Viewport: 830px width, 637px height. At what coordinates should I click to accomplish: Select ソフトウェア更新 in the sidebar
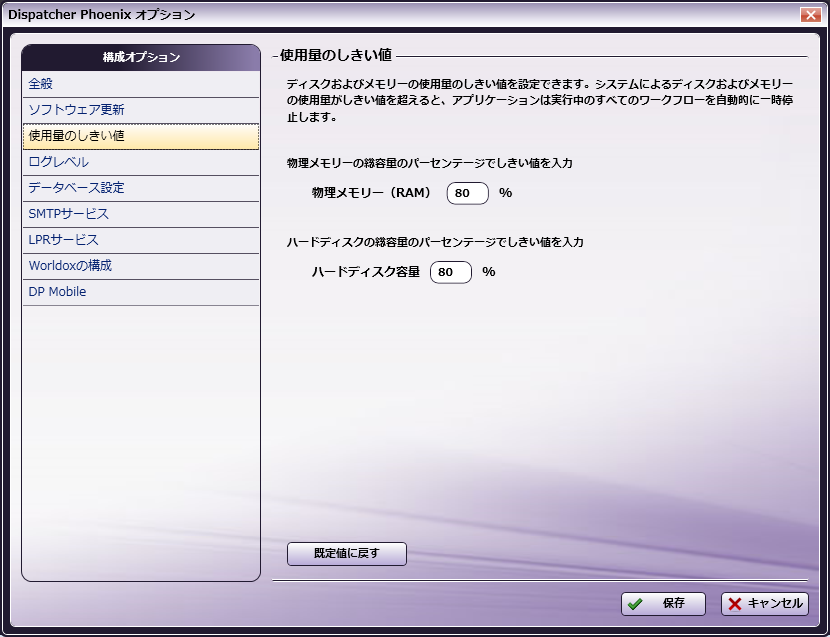(x=141, y=110)
